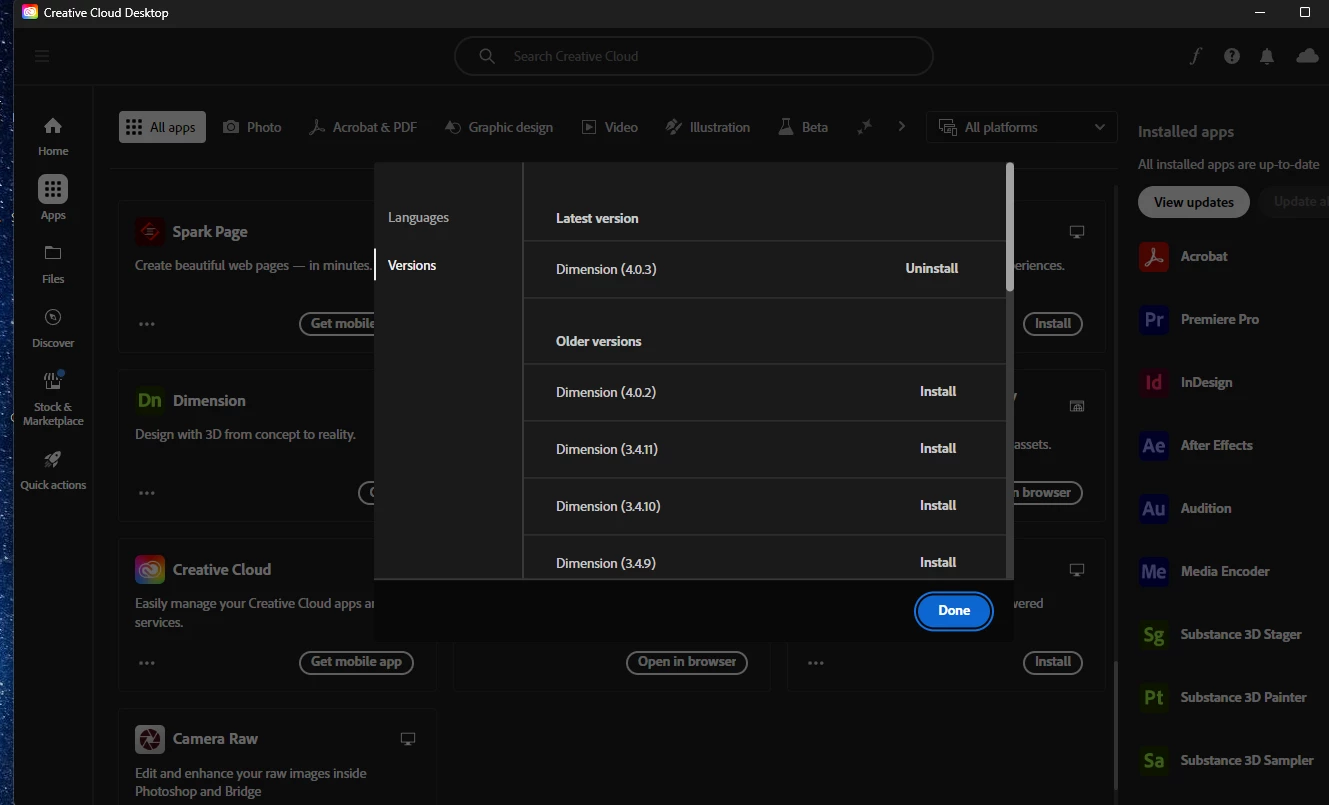Click the Substance 3D Sampler icon
Screen dimensions: 1329x805
coord(1154,760)
